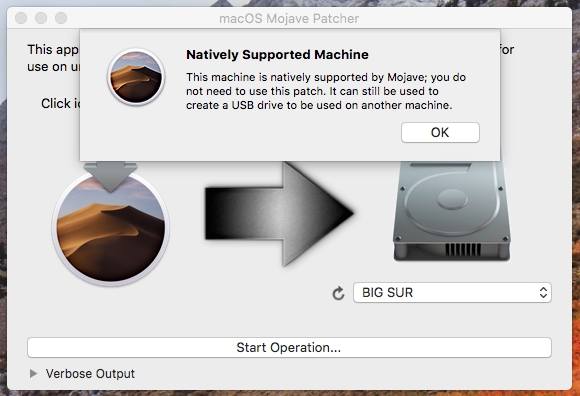Click Start Operation button
The height and width of the screenshot is (396, 580).
click(x=289, y=347)
